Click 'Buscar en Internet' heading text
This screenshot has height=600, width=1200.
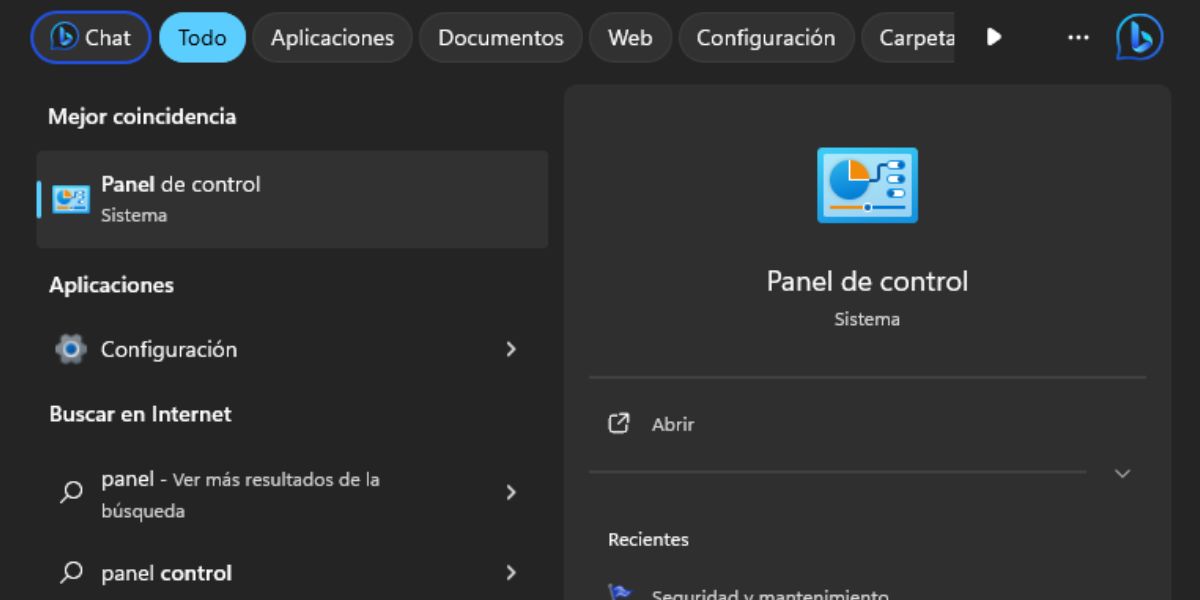[140, 414]
